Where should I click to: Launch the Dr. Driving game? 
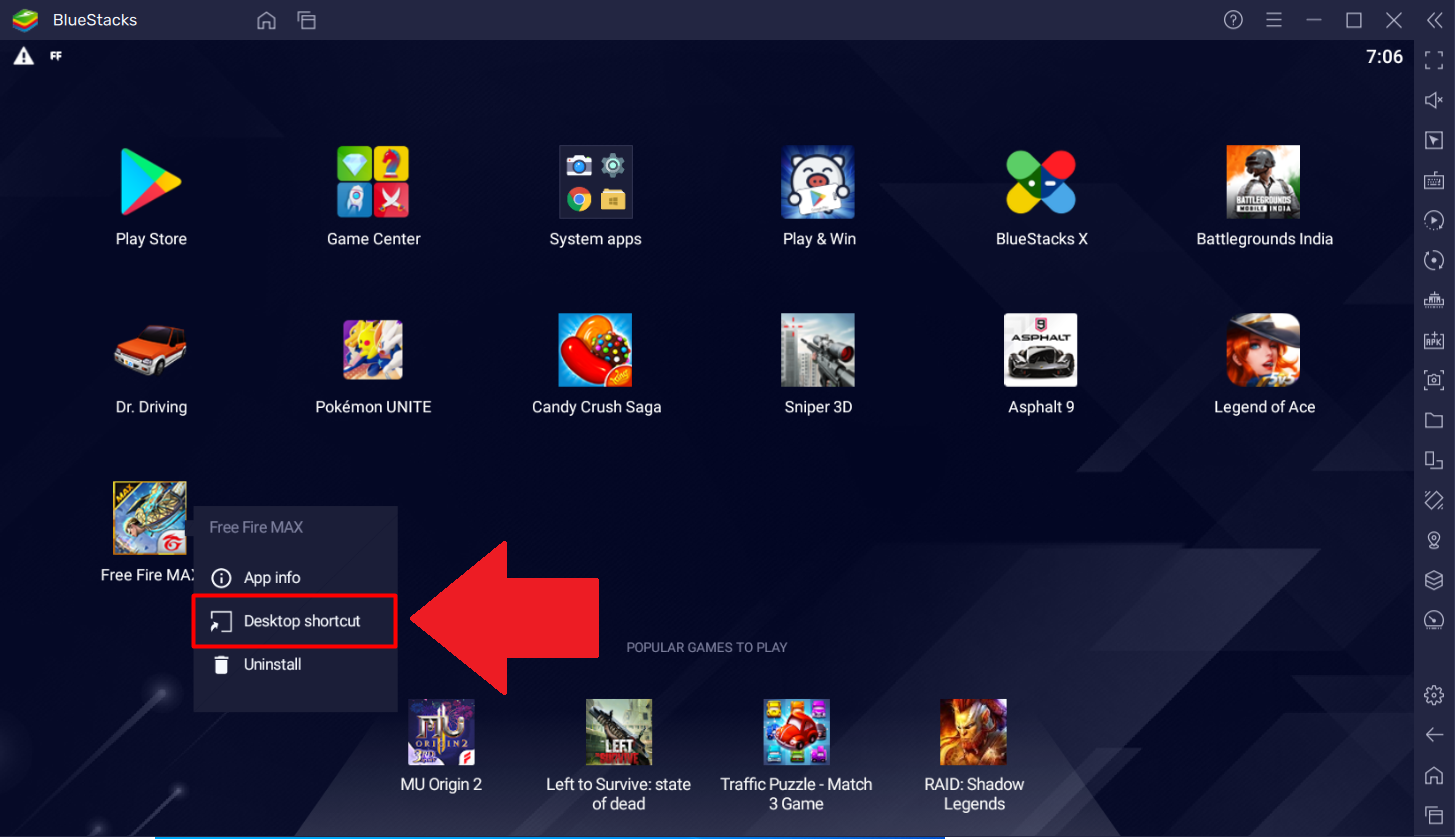151,350
